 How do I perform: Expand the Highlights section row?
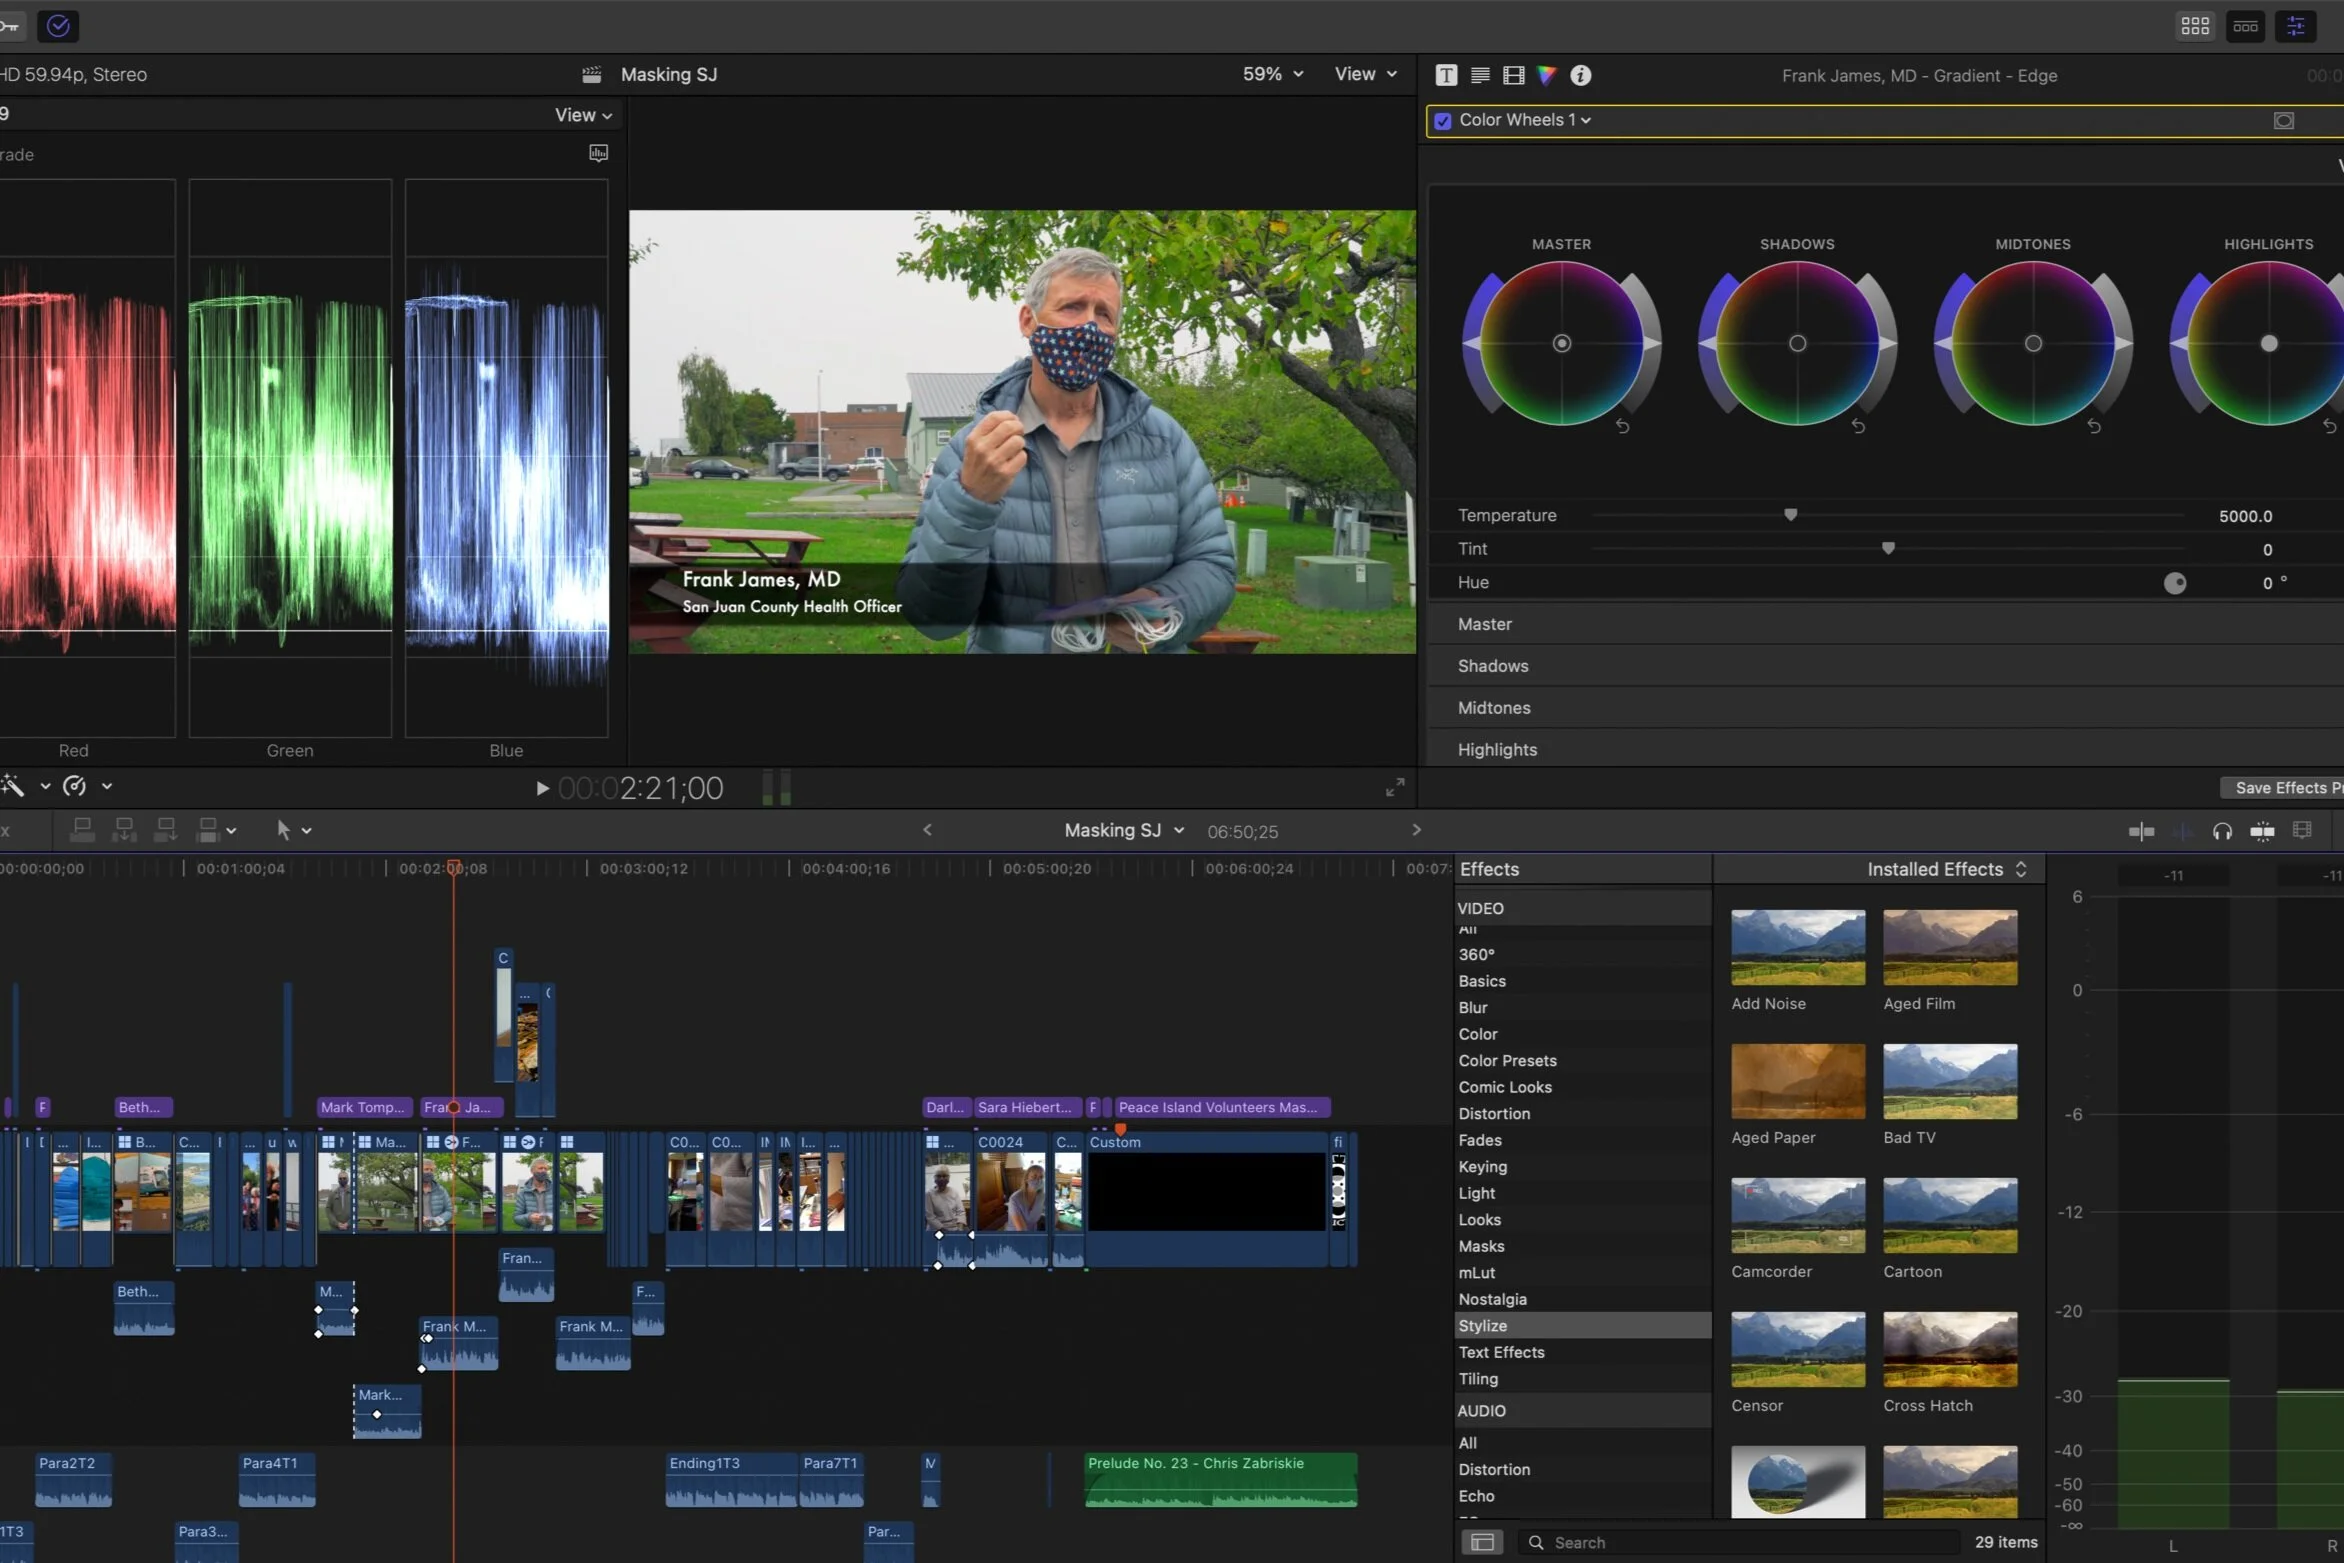1885,750
